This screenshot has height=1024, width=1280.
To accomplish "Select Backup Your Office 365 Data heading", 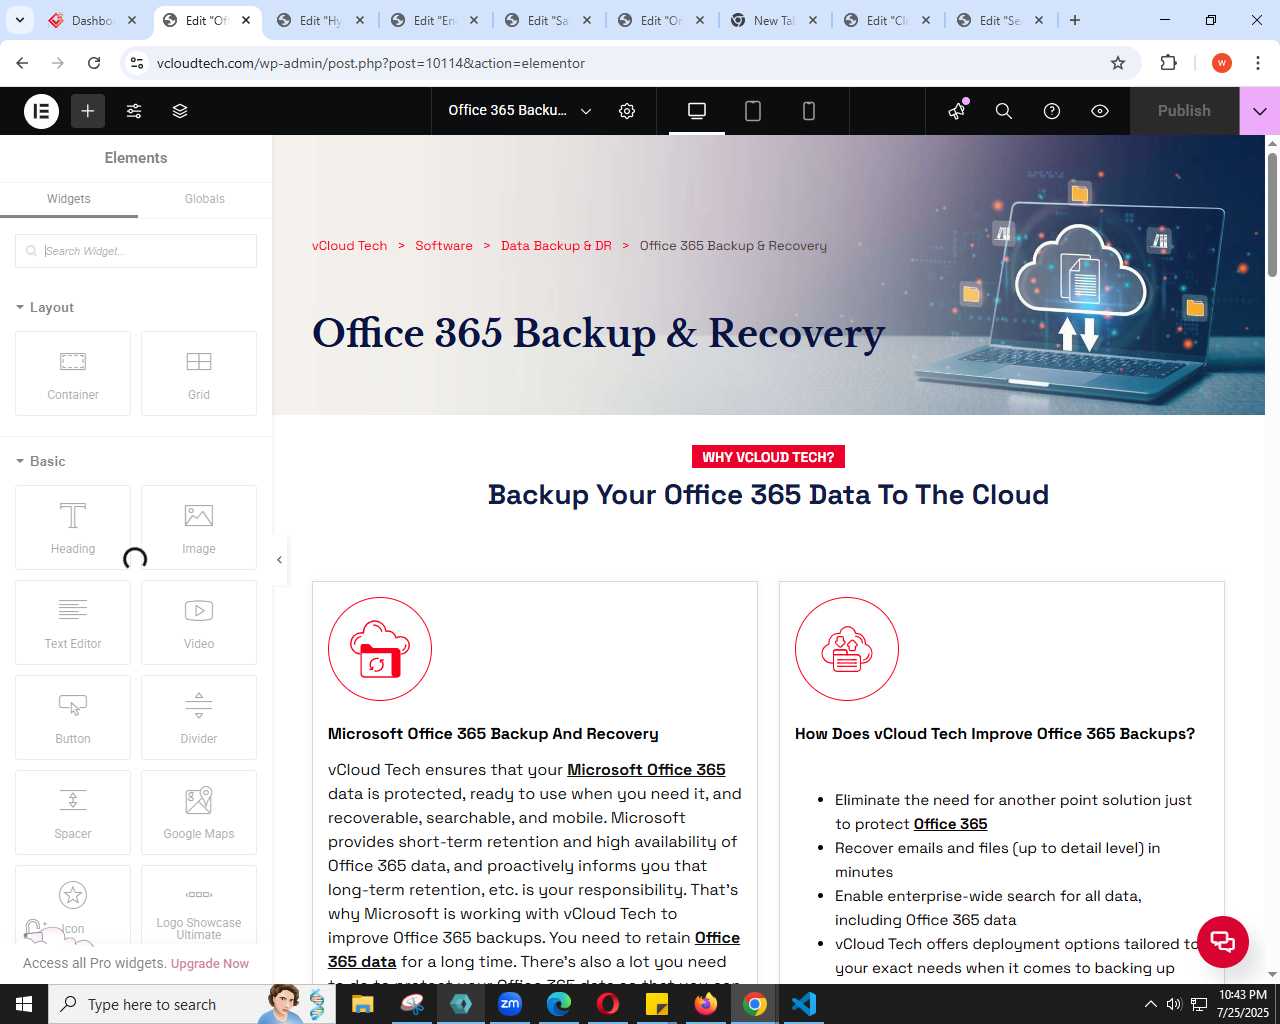I will 768,495.
